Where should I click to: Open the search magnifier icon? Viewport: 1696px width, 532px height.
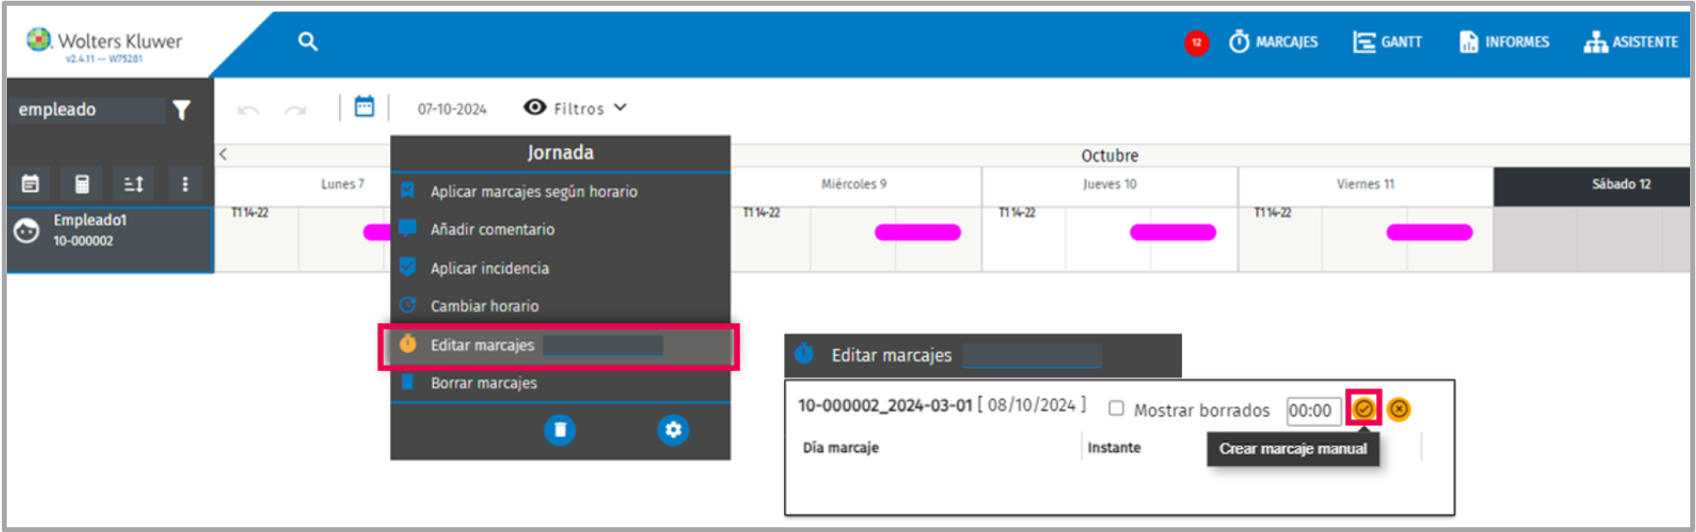[x=308, y=41]
